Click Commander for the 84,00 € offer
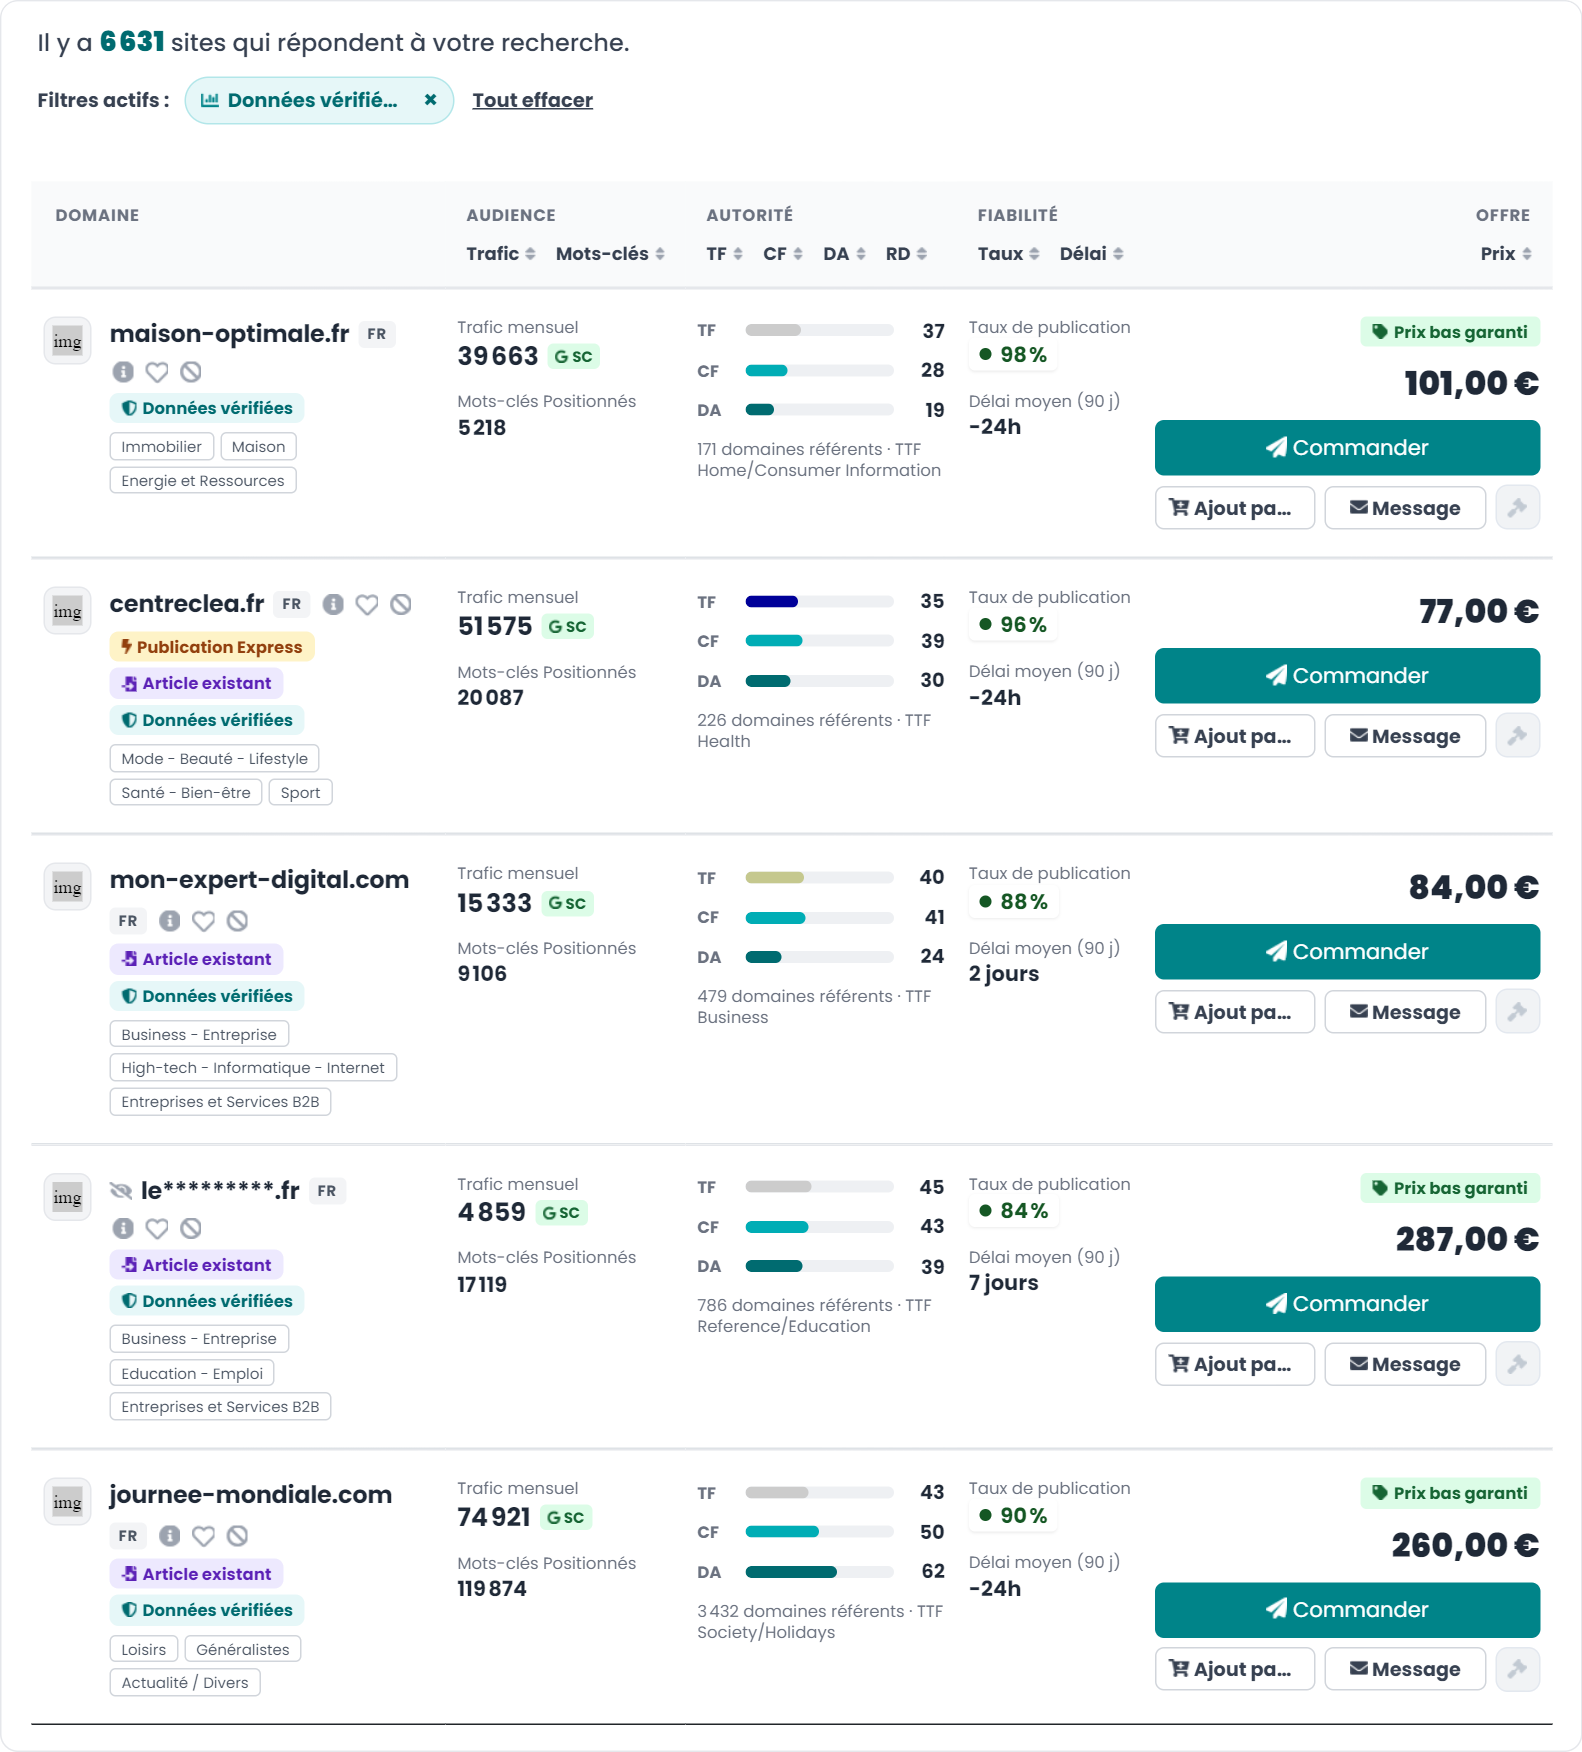This screenshot has height=1752, width=1582. pyautogui.click(x=1347, y=952)
